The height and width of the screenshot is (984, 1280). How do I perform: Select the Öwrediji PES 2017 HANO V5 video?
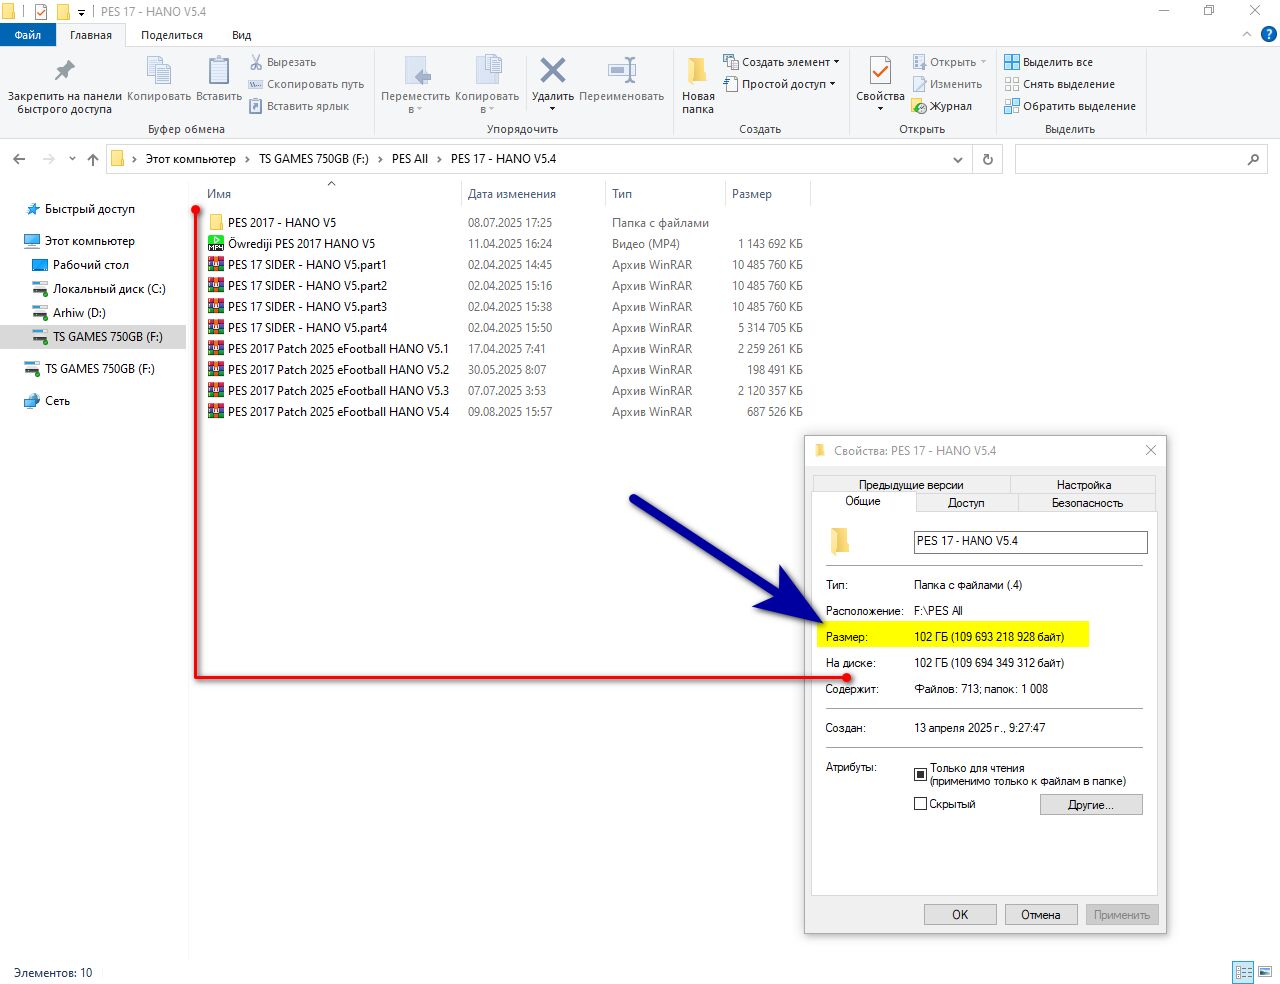click(x=301, y=244)
